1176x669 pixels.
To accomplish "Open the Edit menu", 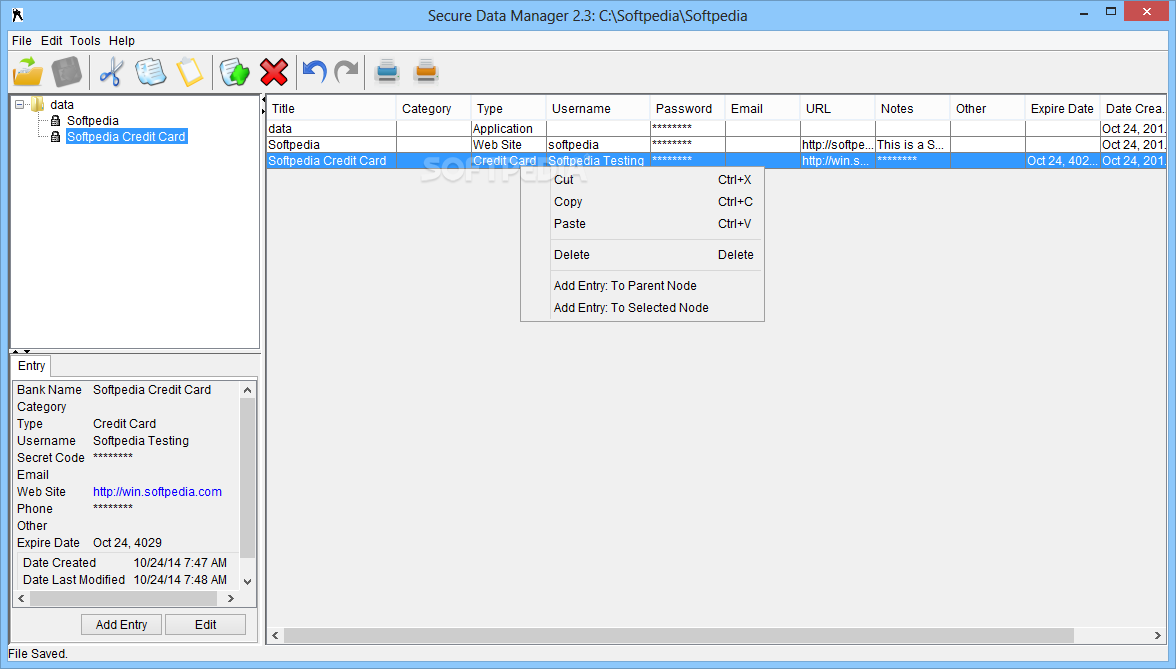I will [x=51, y=40].
